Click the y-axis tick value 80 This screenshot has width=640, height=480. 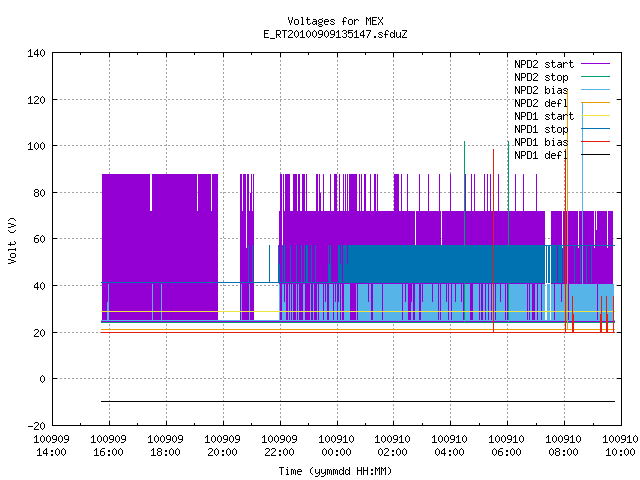pos(39,193)
